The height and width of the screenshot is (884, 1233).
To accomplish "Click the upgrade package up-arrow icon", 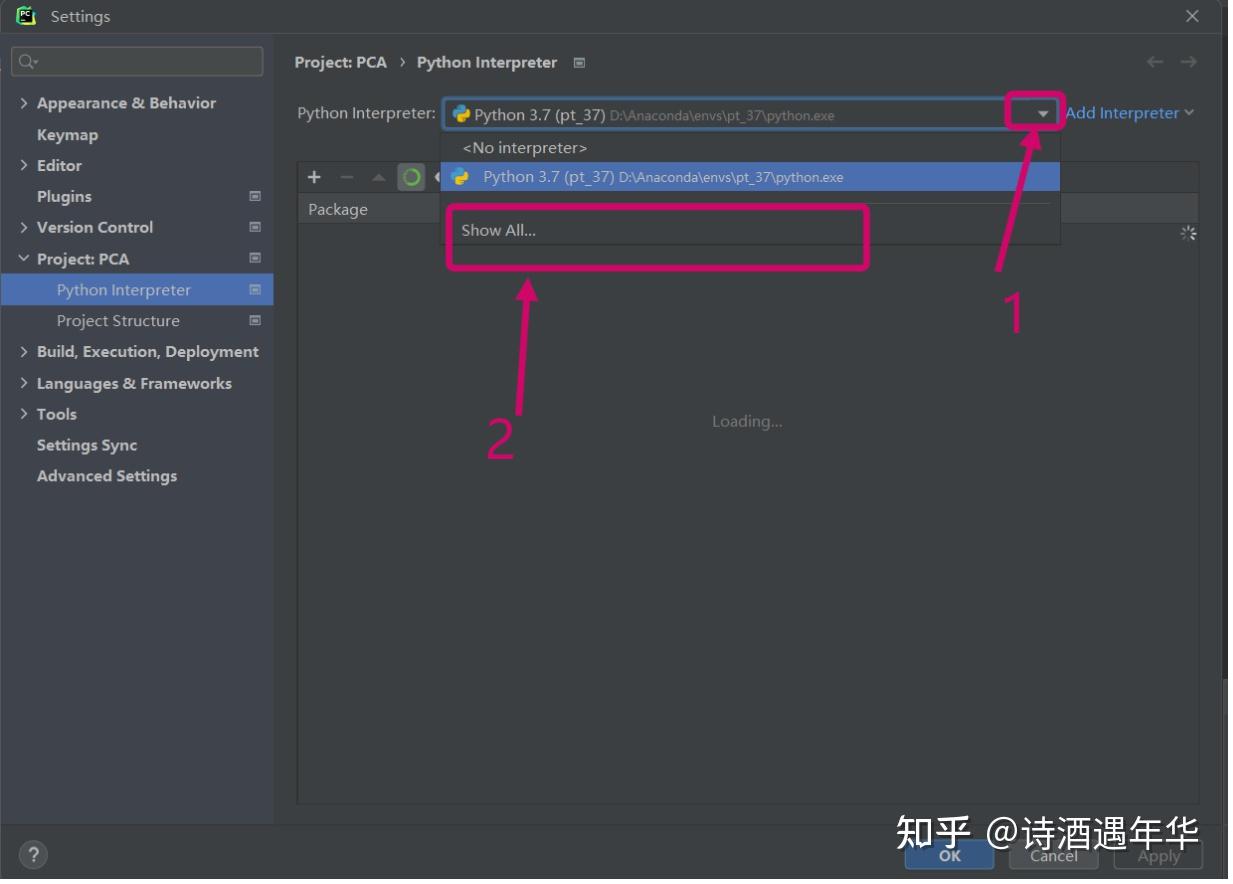I will 378,177.
